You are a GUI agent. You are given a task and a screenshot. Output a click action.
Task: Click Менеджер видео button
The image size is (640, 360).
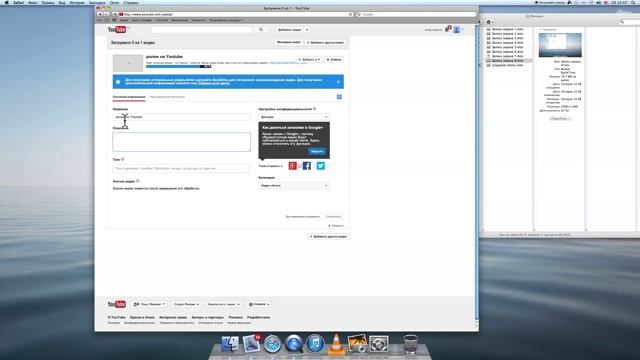click(289, 42)
